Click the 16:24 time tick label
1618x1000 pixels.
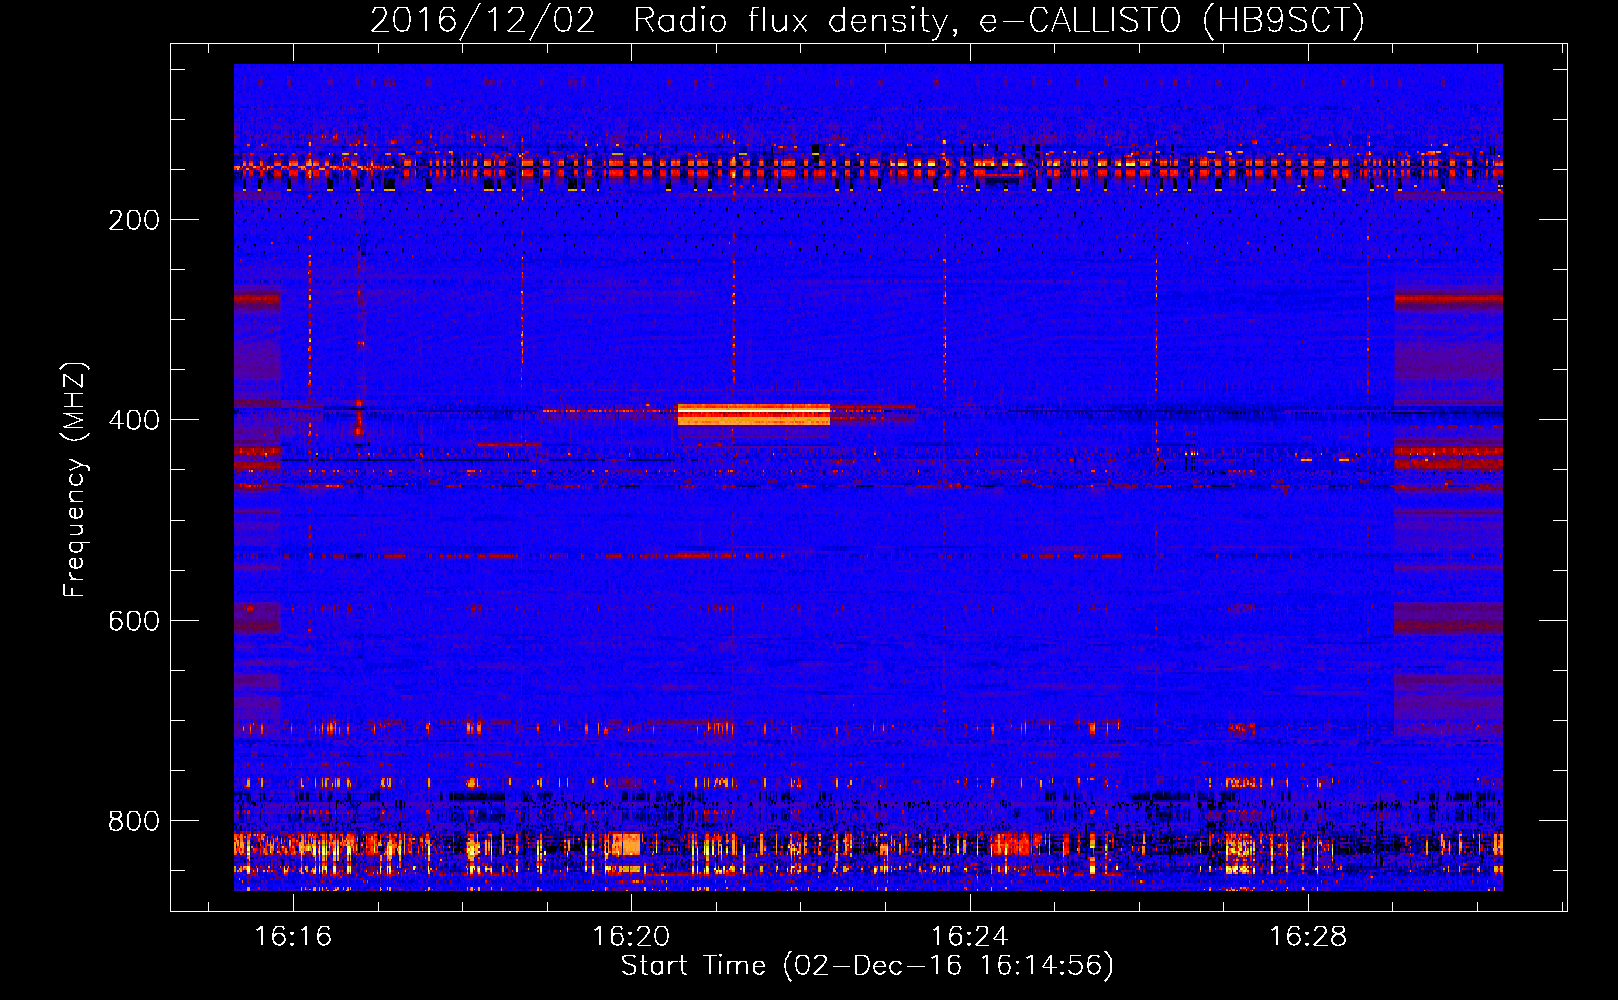point(970,937)
